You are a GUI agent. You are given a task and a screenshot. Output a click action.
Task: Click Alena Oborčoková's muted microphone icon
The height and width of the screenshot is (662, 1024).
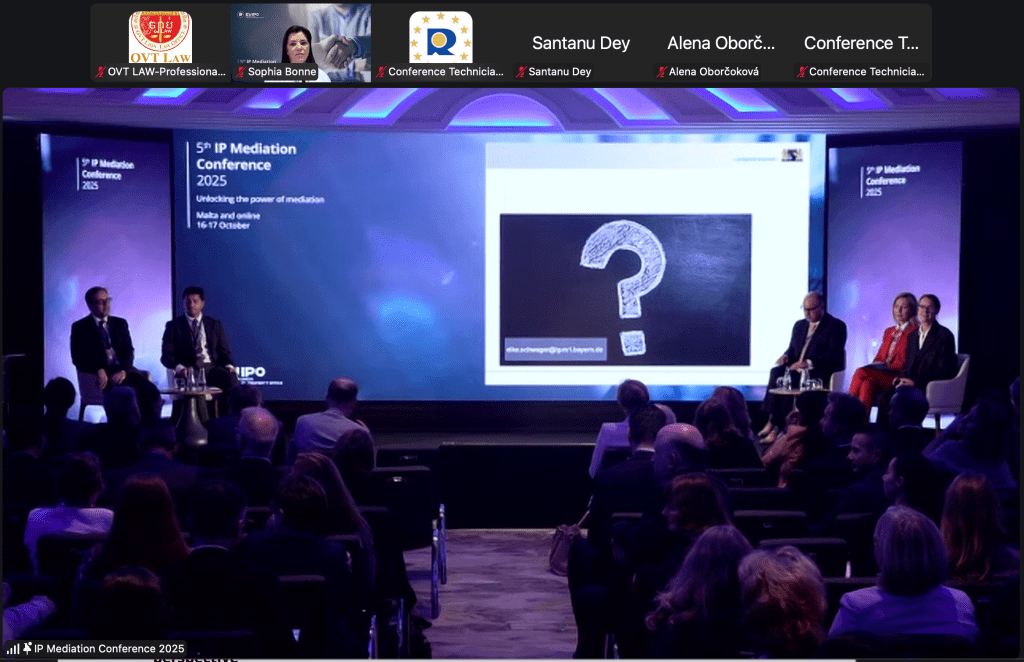[x=661, y=72]
